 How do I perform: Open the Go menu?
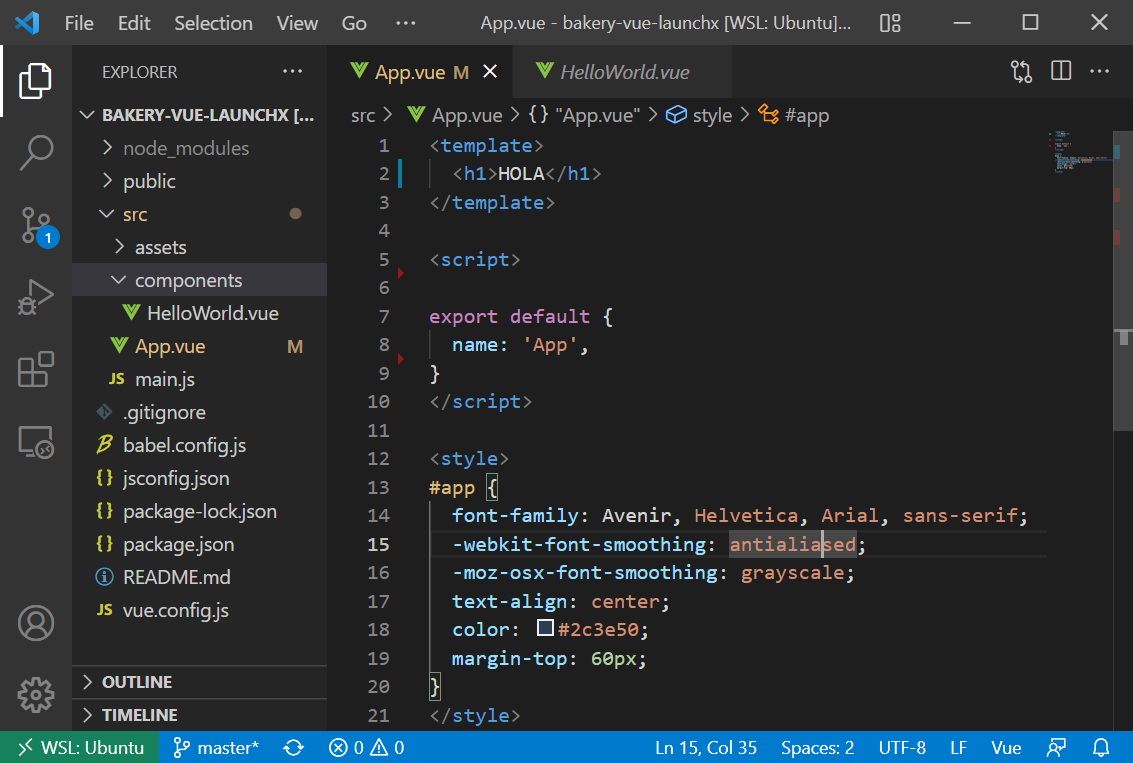tap(354, 23)
